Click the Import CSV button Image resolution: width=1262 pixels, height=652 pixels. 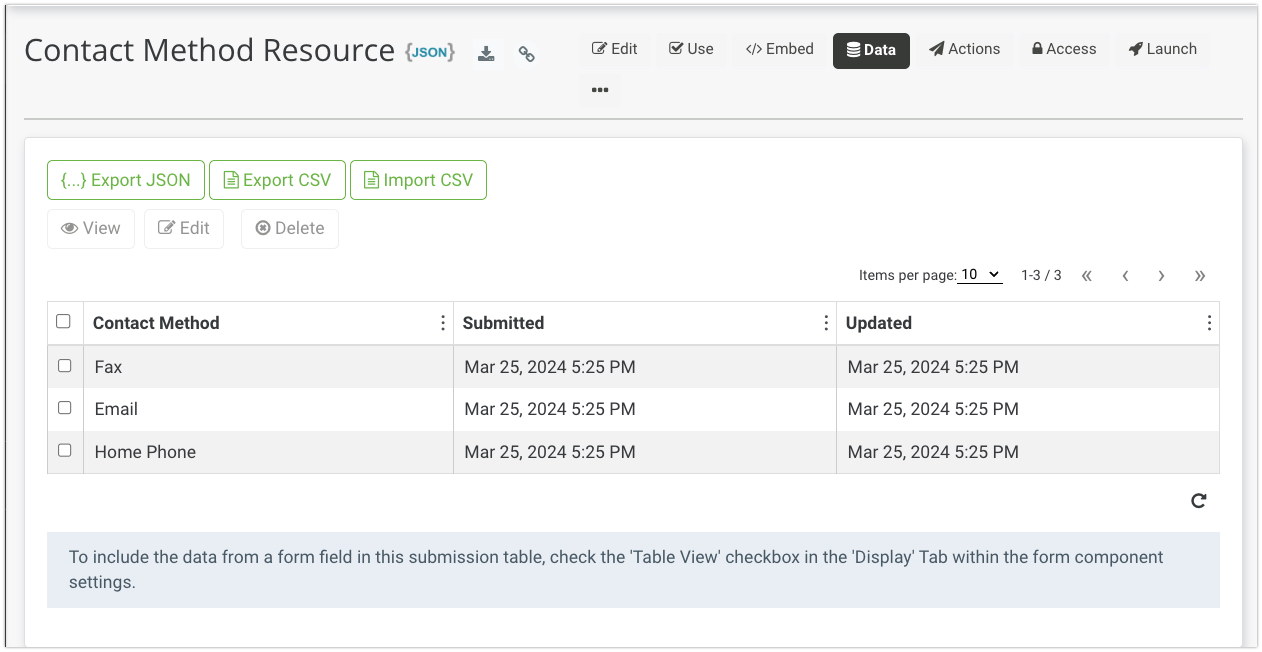[x=418, y=180]
